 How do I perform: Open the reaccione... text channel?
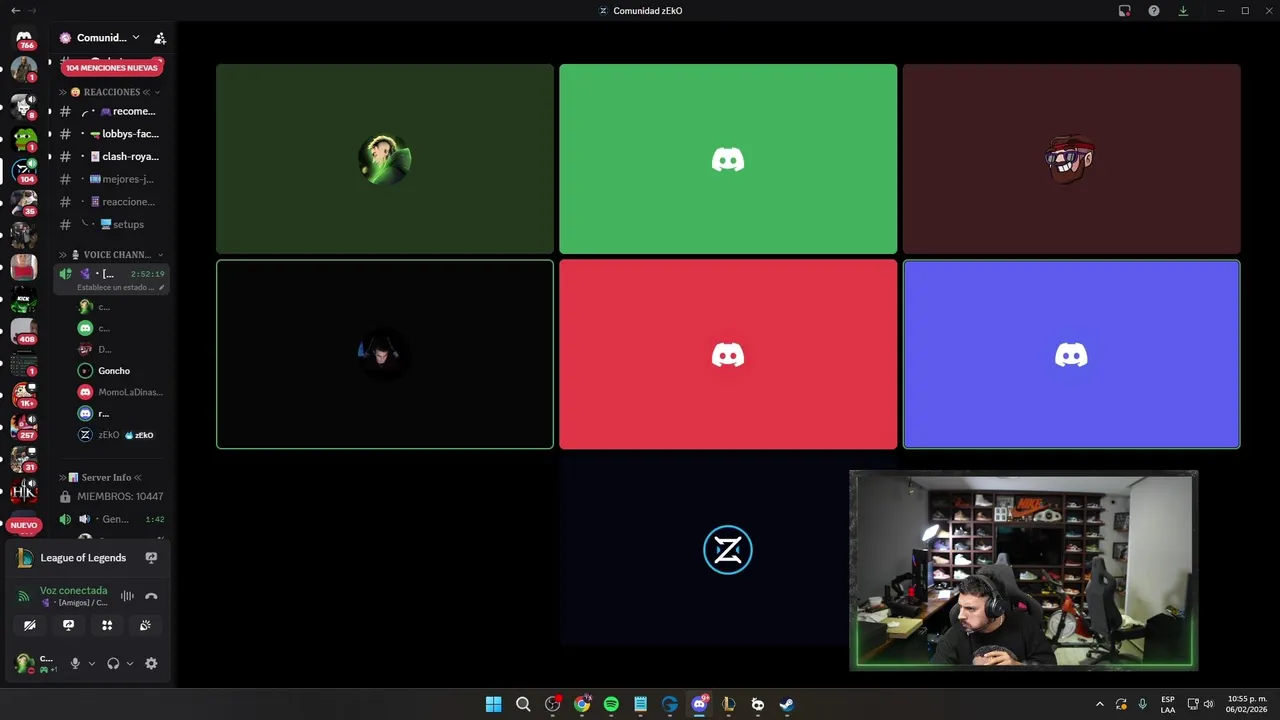click(111, 202)
